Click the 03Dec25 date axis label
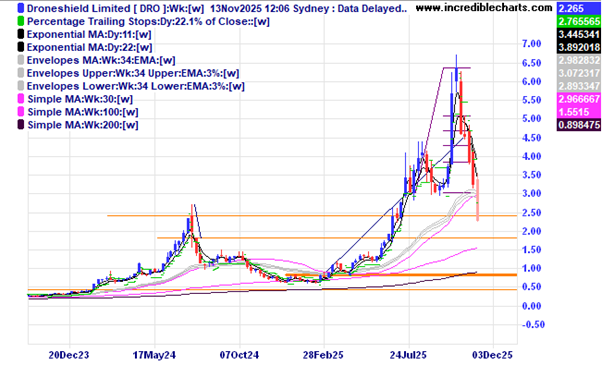Viewport: 602px width, 365px height. [x=493, y=355]
